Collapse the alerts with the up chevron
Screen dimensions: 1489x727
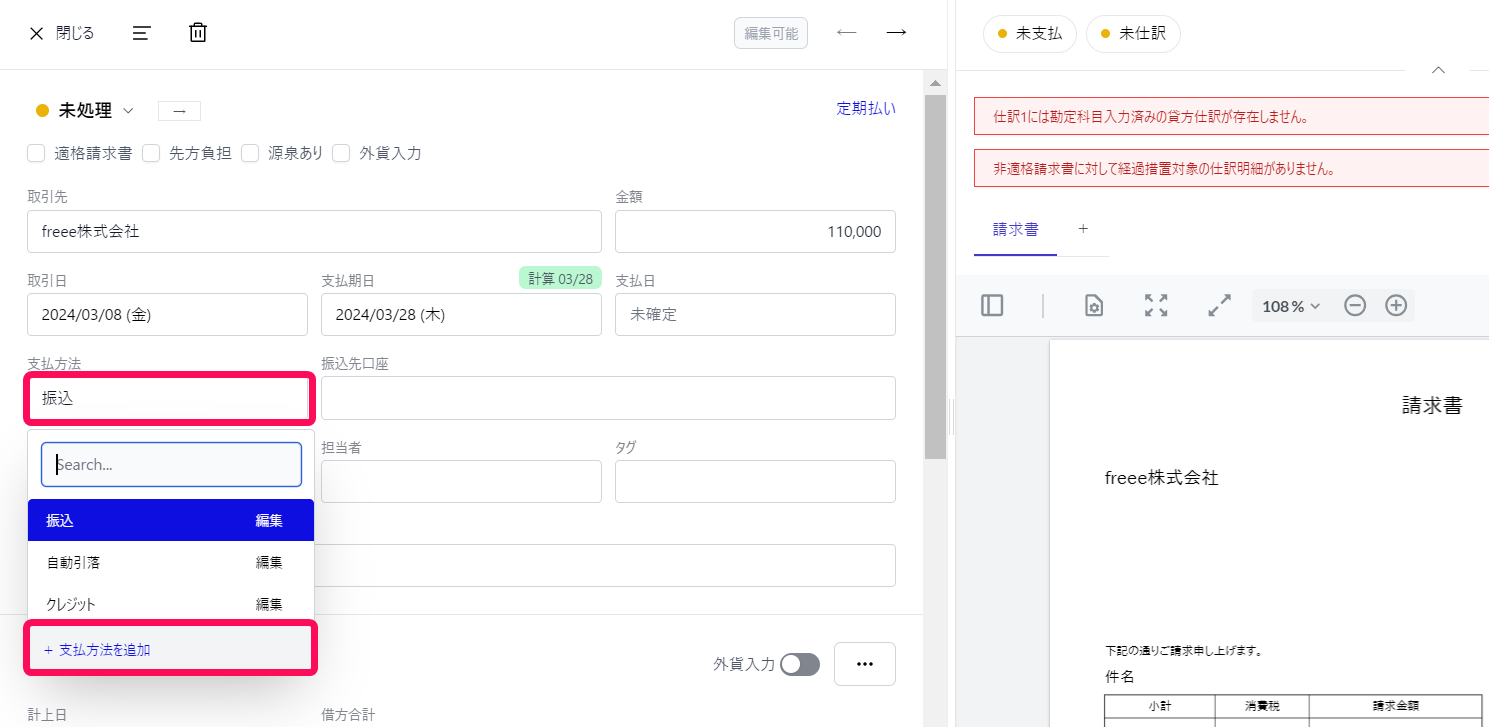pos(1438,70)
